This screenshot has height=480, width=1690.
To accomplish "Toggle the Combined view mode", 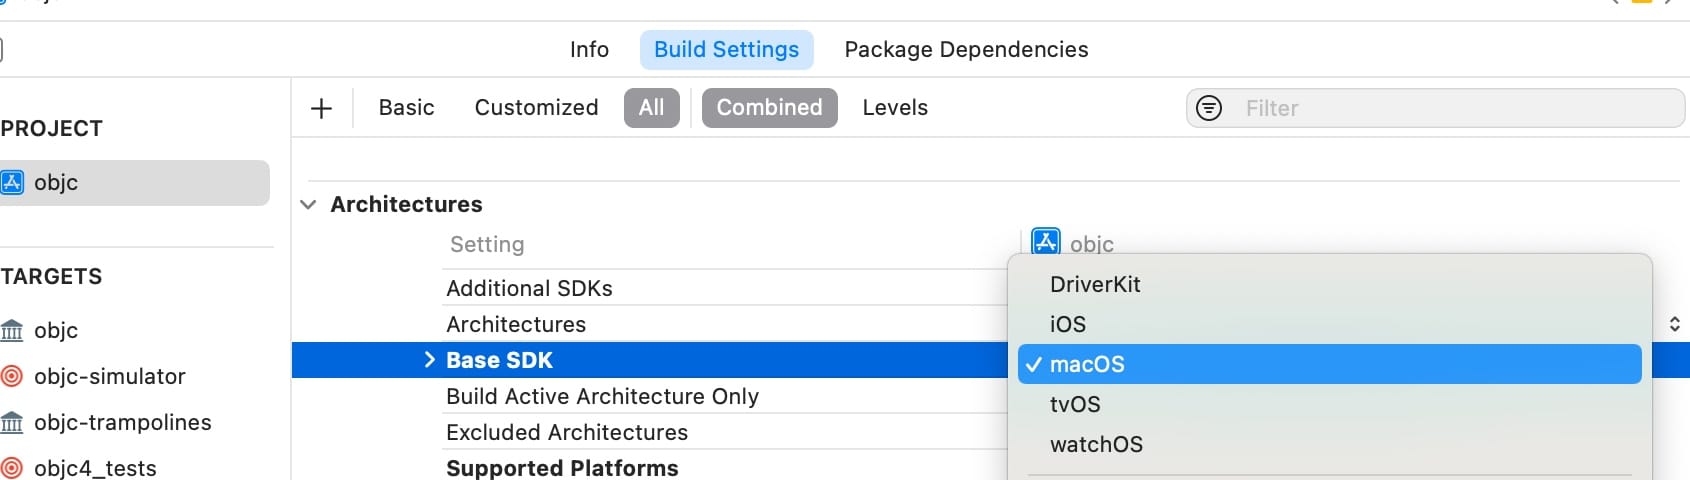I will (x=769, y=108).
